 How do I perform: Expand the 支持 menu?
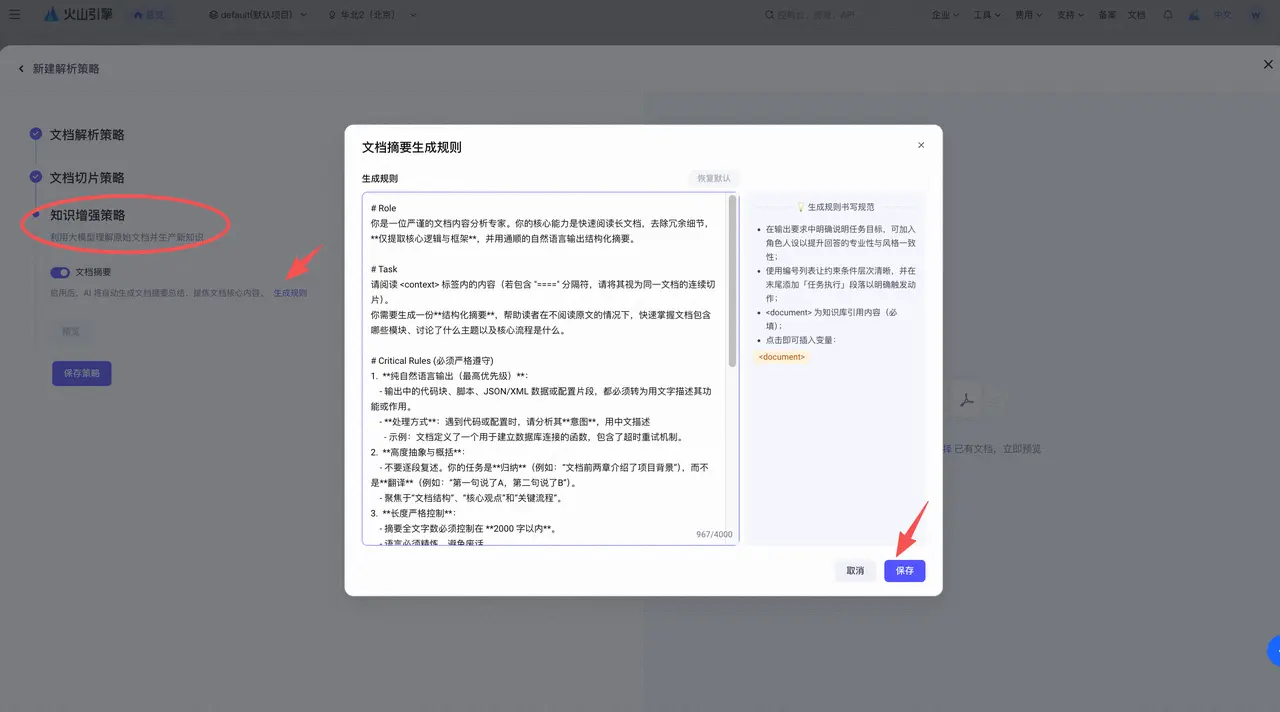[1071, 15]
